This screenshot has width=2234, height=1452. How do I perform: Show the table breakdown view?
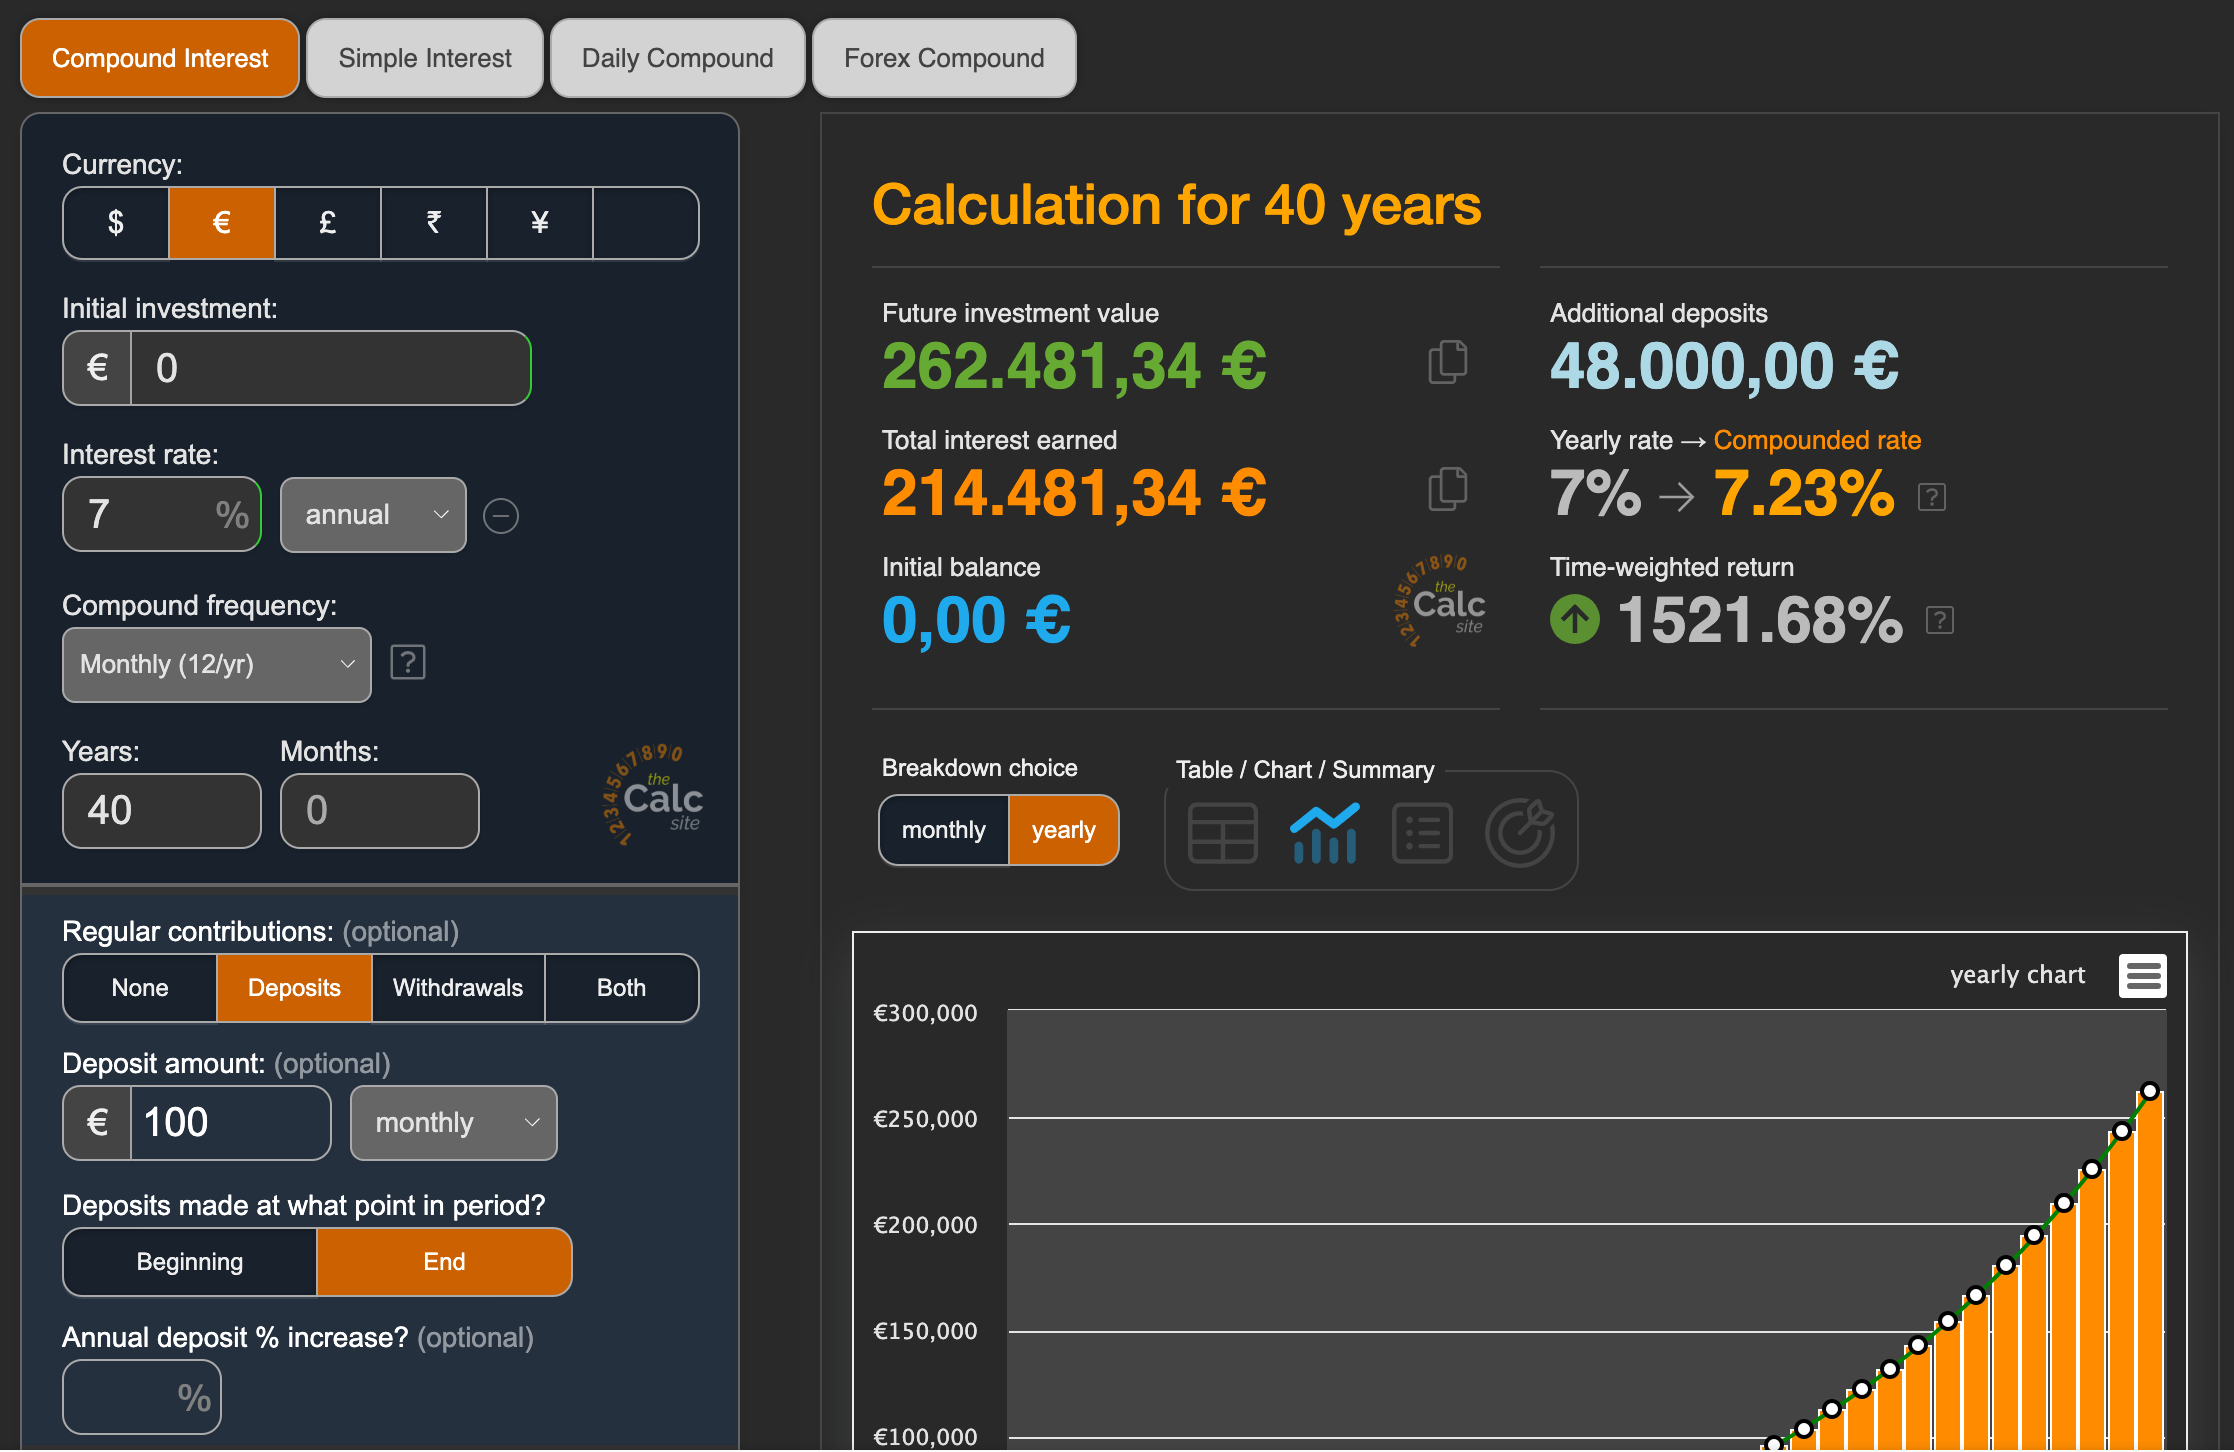pos(1222,832)
